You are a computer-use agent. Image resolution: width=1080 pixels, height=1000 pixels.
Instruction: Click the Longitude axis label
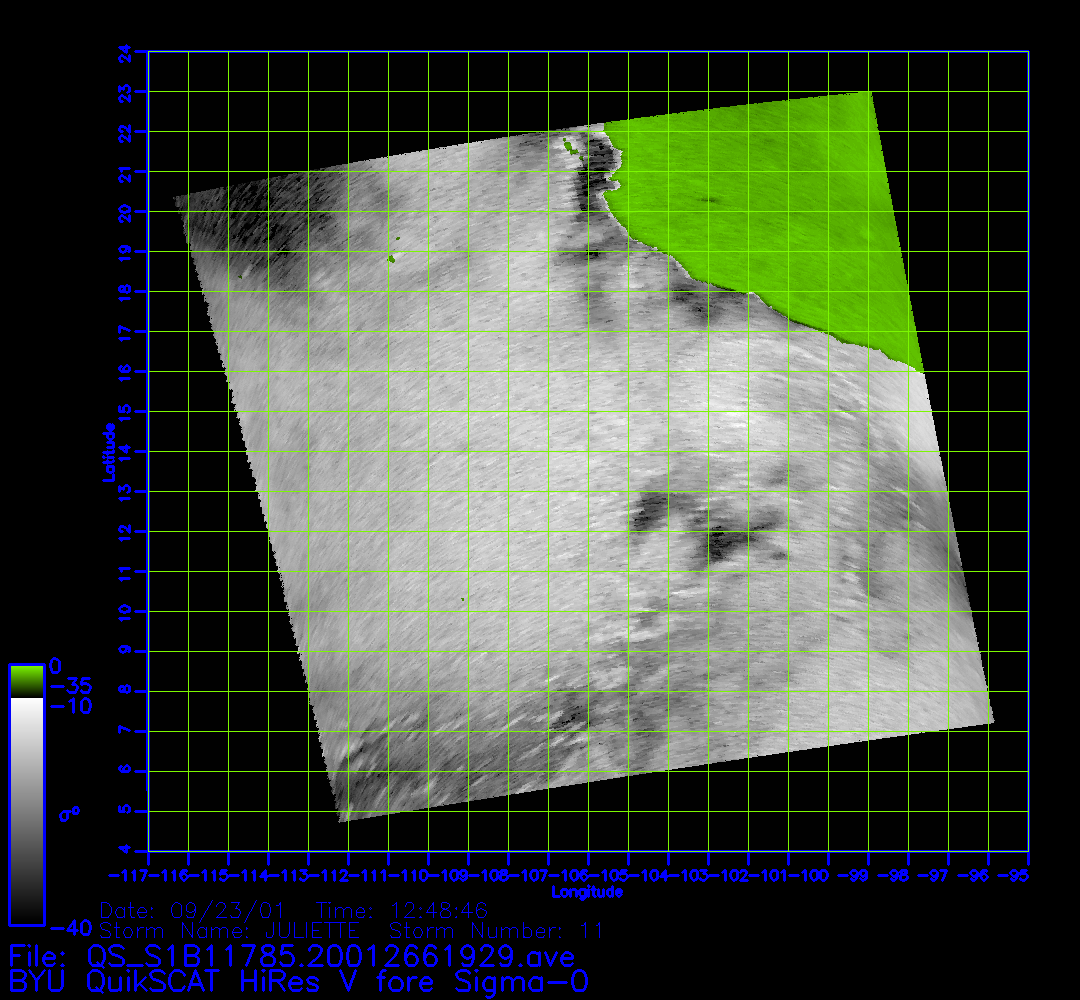click(x=588, y=892)
